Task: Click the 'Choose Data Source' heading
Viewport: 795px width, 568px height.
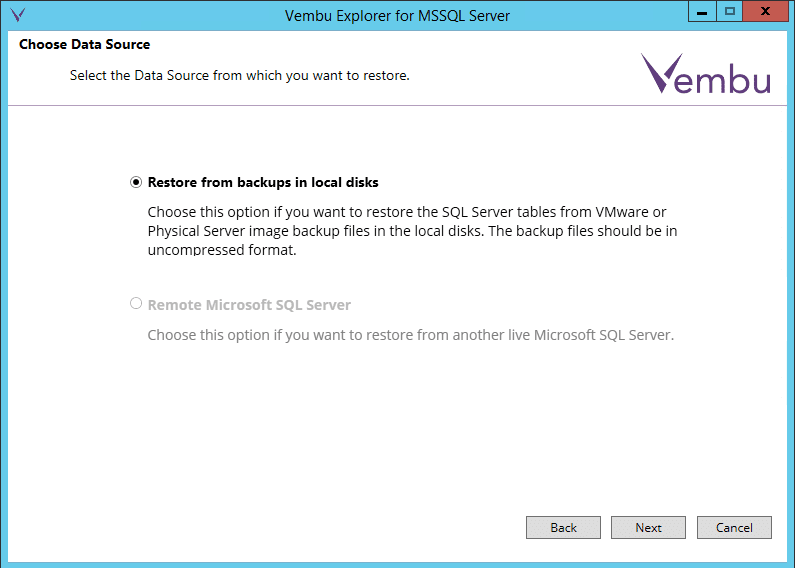Action: [x=84, y=45]
